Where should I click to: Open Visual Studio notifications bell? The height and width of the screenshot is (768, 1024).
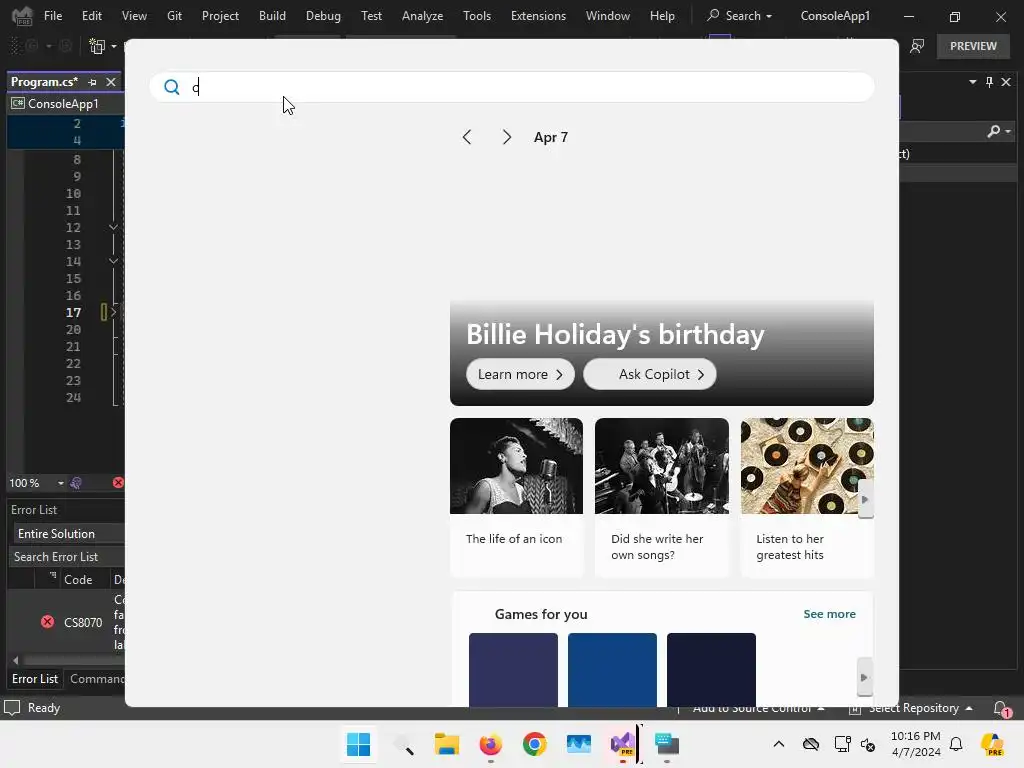[1001, 709]
